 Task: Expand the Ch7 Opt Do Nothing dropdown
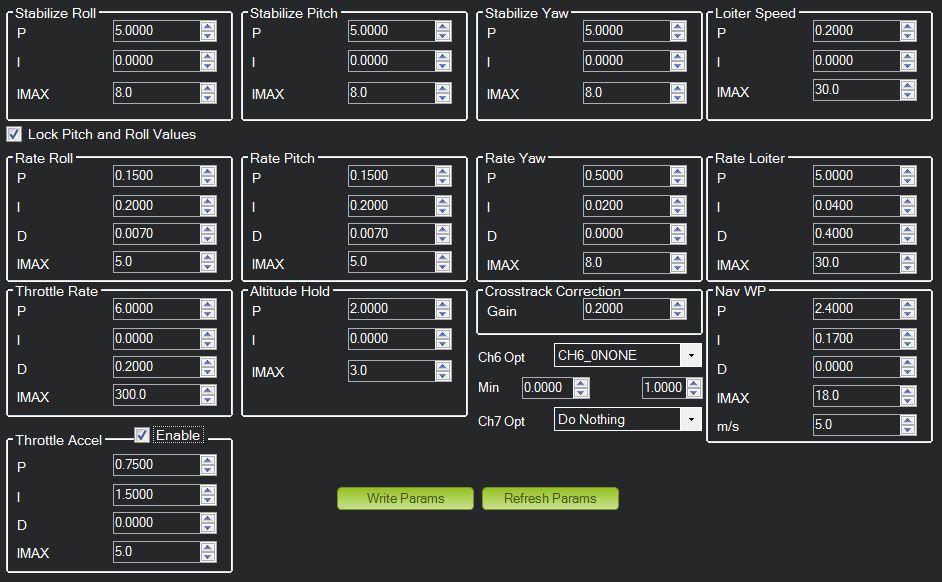pos(691,419)
